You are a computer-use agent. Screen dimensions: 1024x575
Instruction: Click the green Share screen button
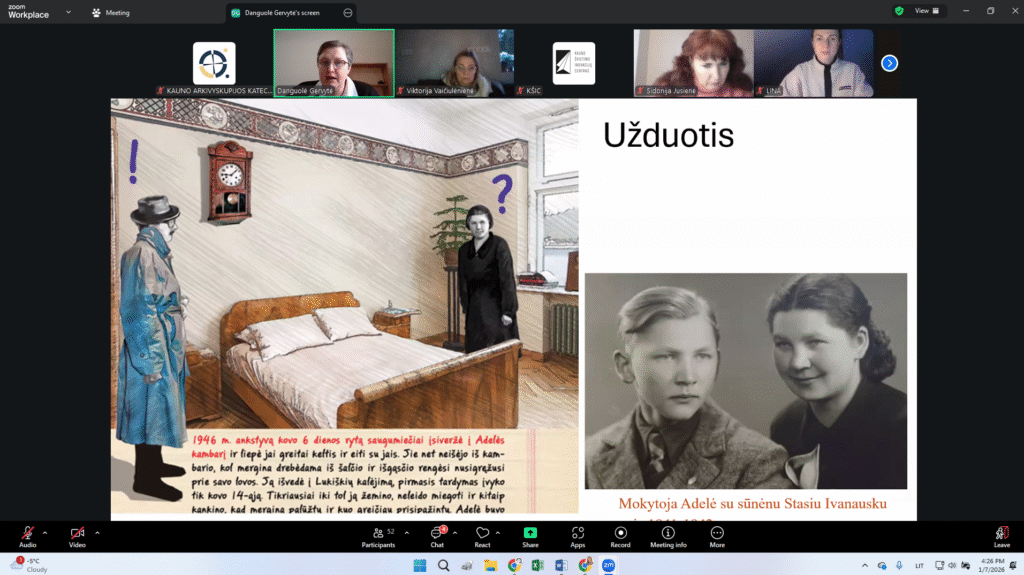(x=530, y=536)
